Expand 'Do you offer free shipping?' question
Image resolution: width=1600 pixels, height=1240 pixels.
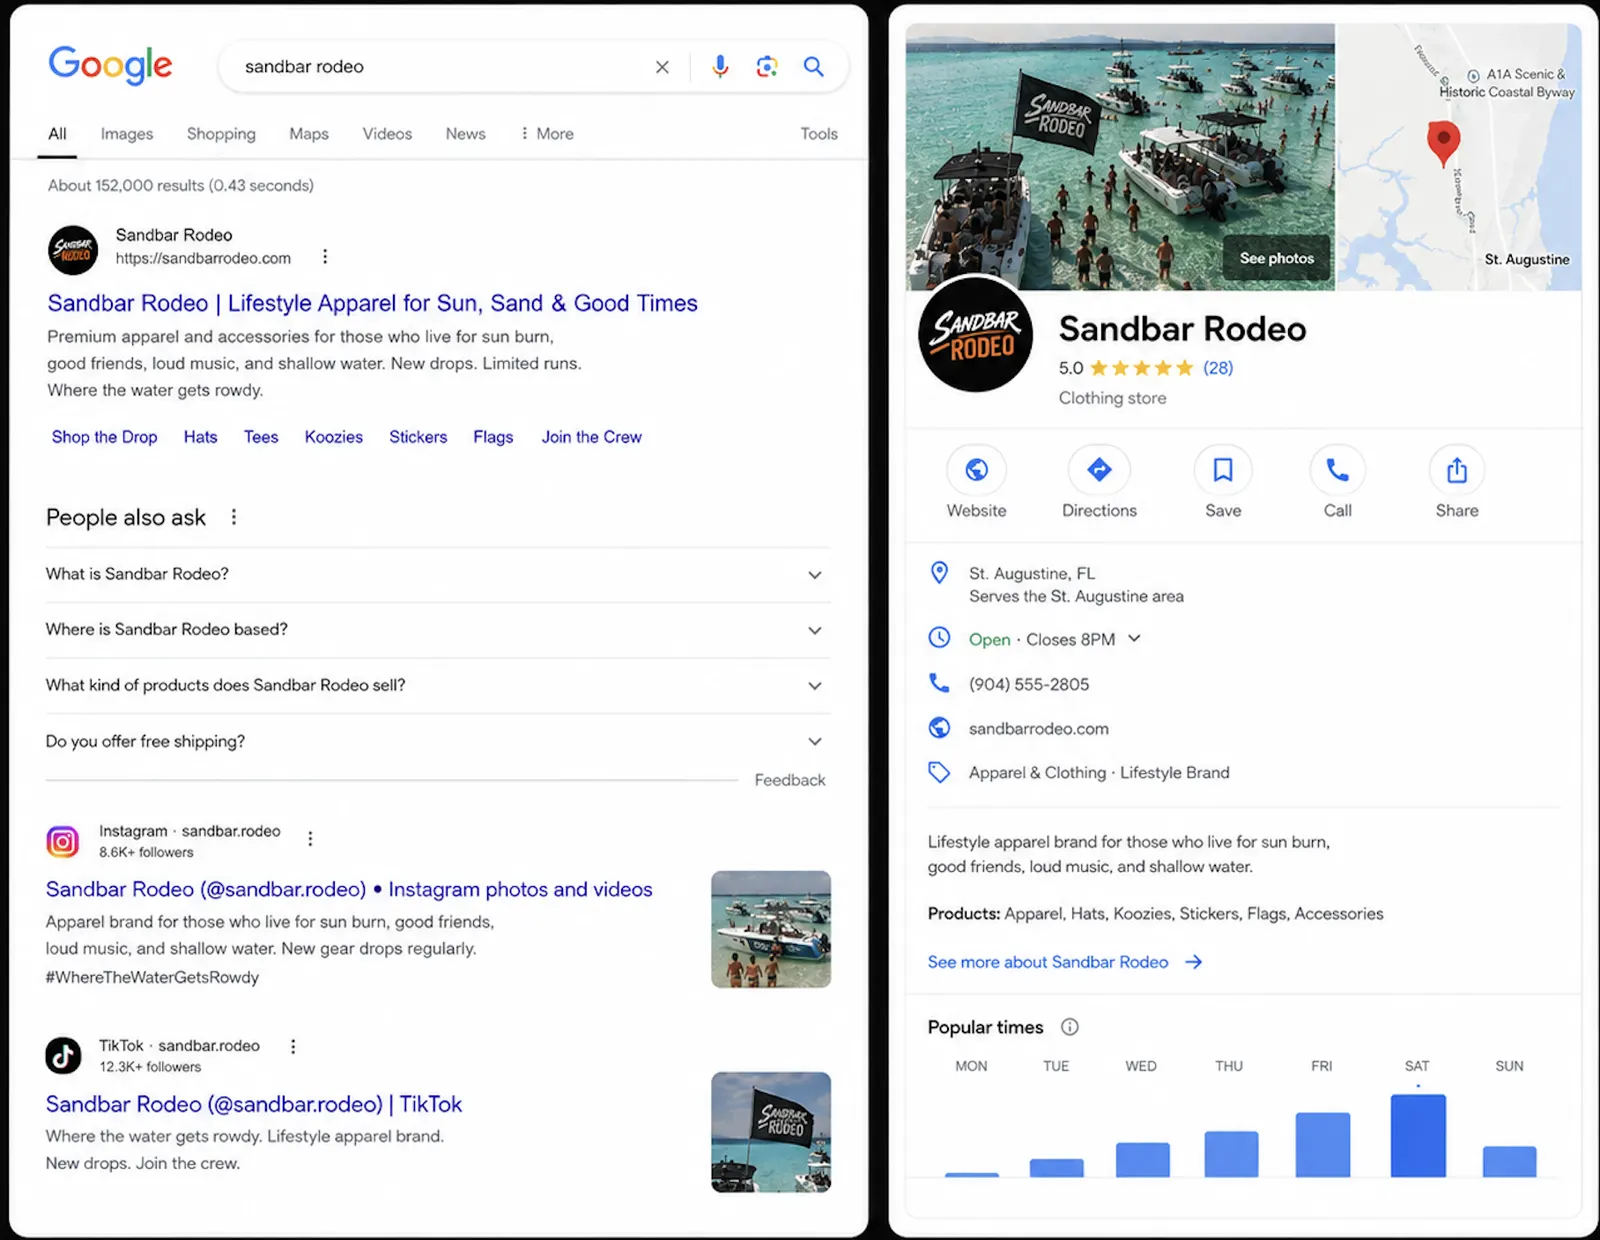[438, 741]
